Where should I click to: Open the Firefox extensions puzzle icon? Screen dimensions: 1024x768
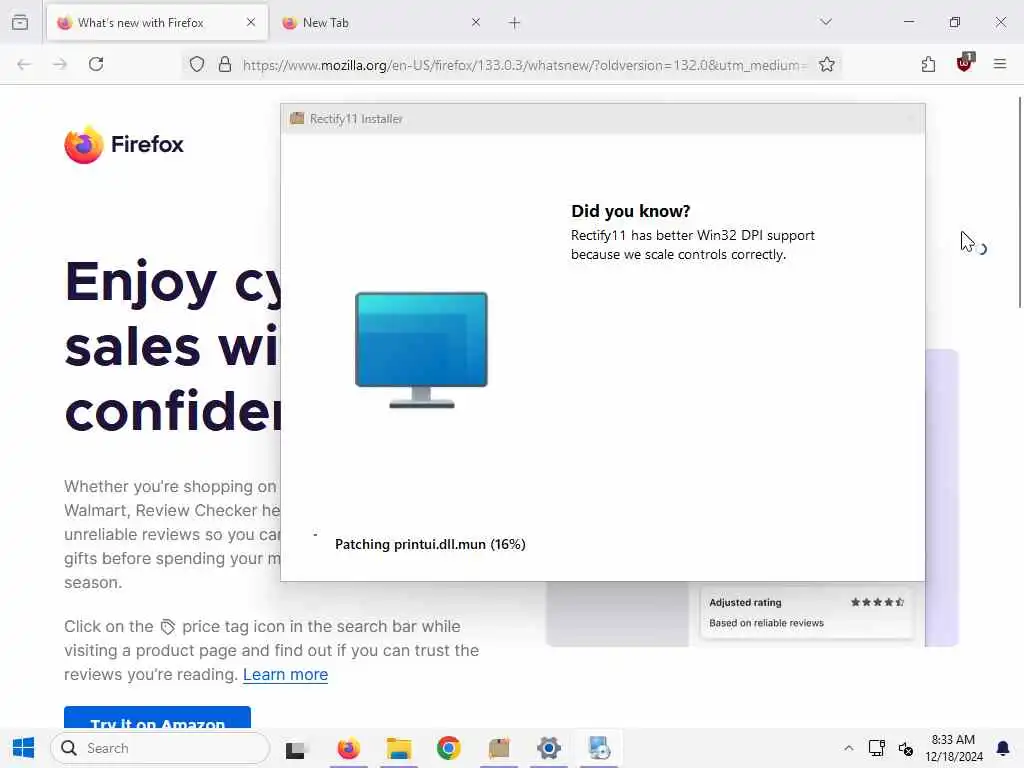point(928,64)
